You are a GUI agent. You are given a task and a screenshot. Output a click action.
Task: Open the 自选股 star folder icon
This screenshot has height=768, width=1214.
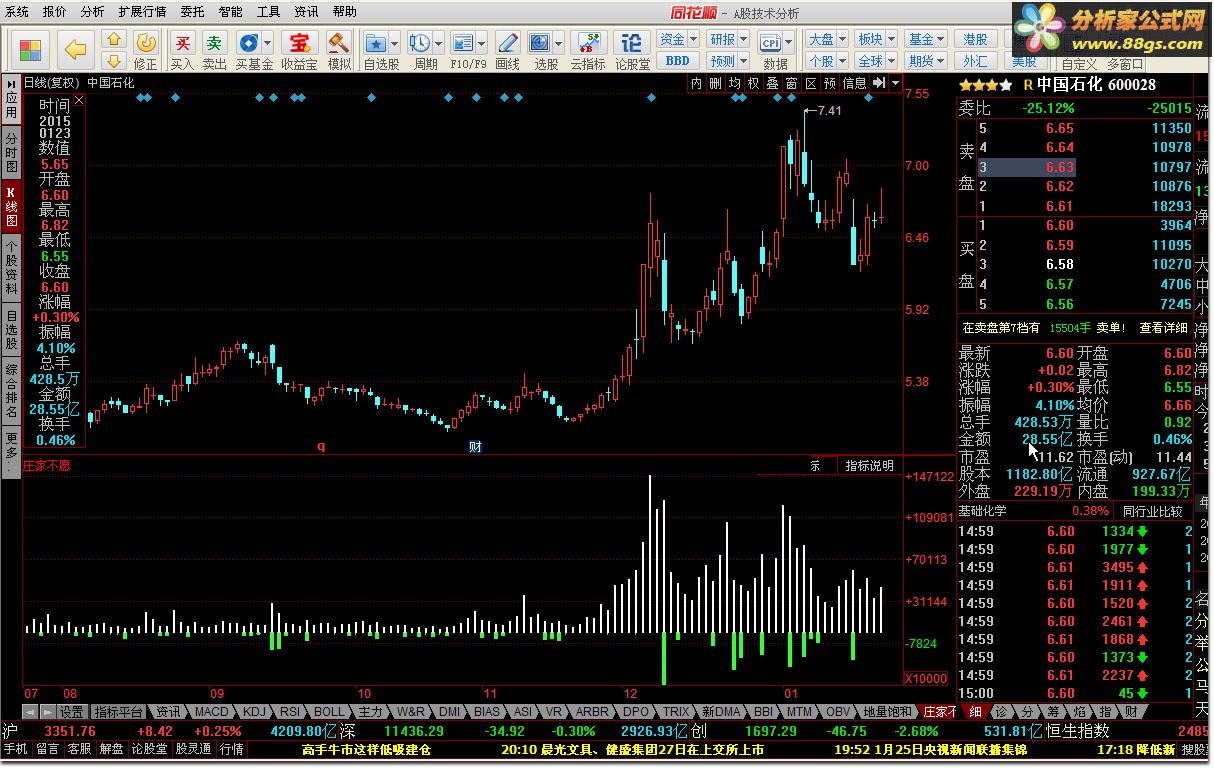(376, 43)
